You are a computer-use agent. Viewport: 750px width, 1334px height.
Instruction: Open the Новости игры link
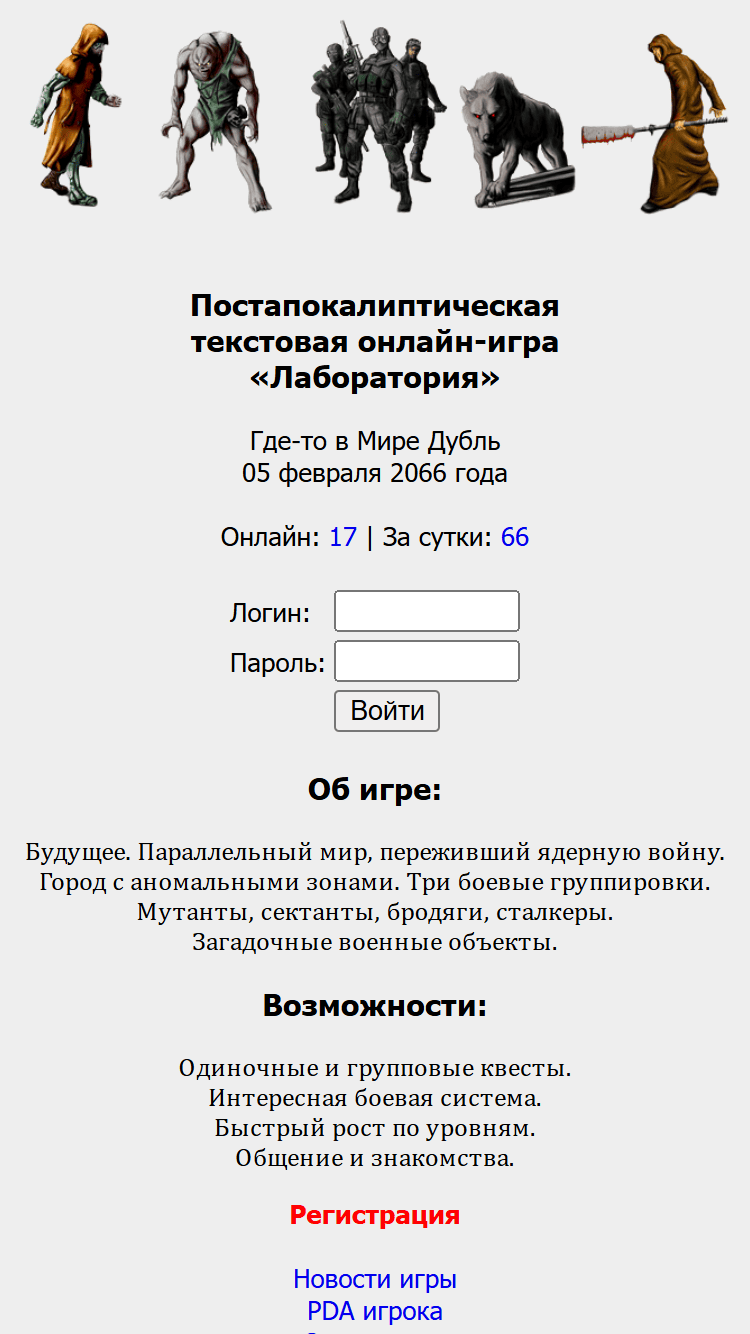[x=375, y=1279]
